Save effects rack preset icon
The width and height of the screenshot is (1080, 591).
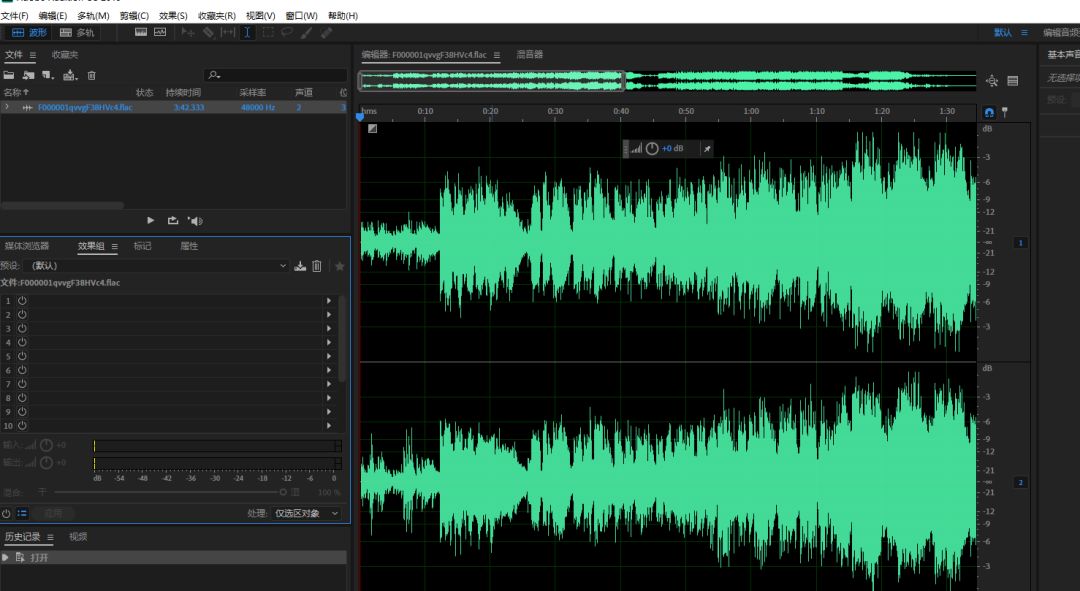(300, 266)
